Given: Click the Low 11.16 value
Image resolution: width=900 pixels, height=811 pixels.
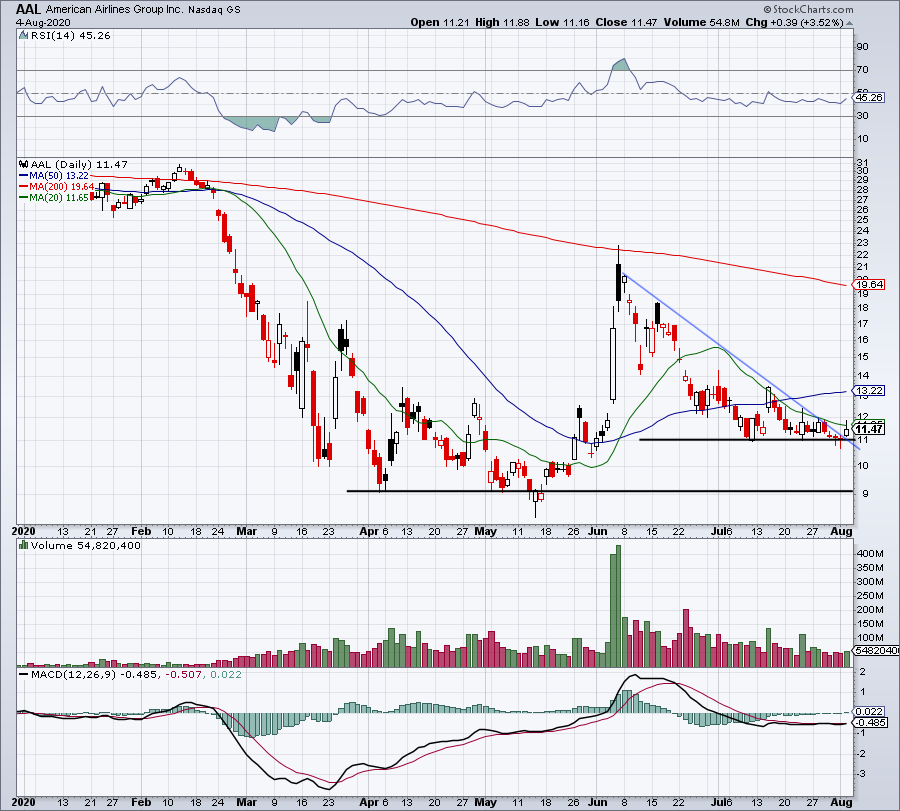Looking at the screenshot, I should pos(562,22).
